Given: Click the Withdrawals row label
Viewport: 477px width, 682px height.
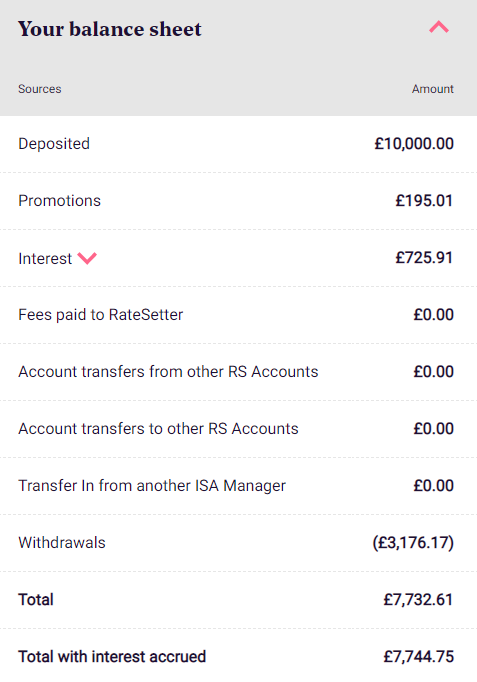Looking at the screenshot, I should pos(62,543).
